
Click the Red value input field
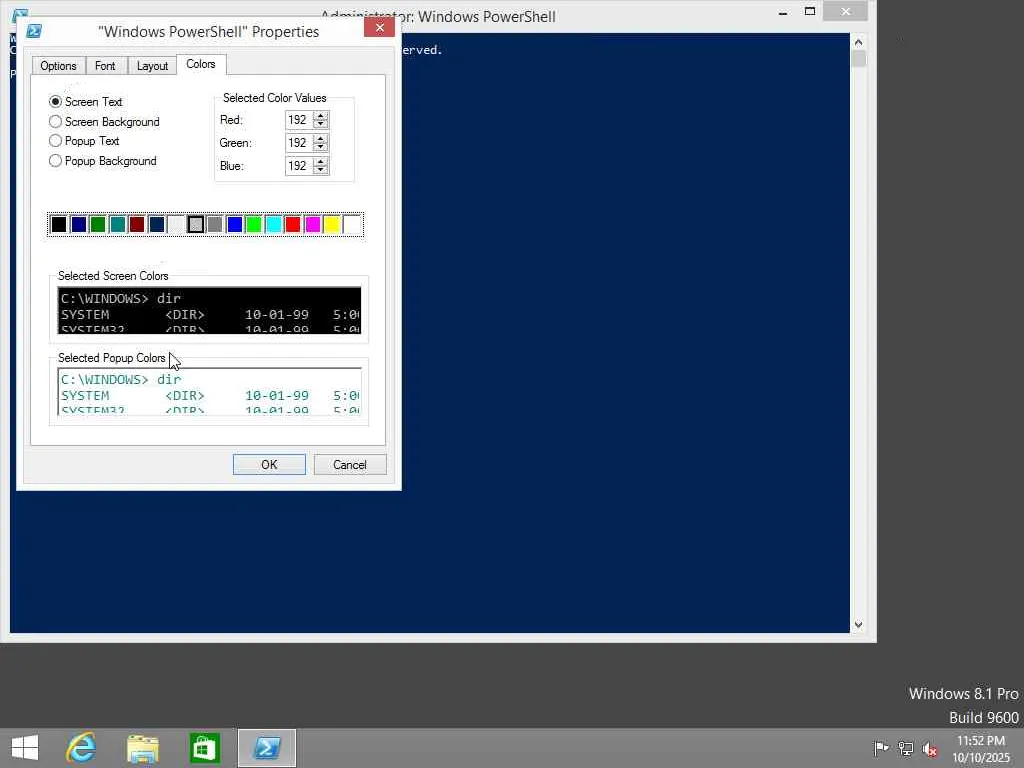[x=299, y=120]
